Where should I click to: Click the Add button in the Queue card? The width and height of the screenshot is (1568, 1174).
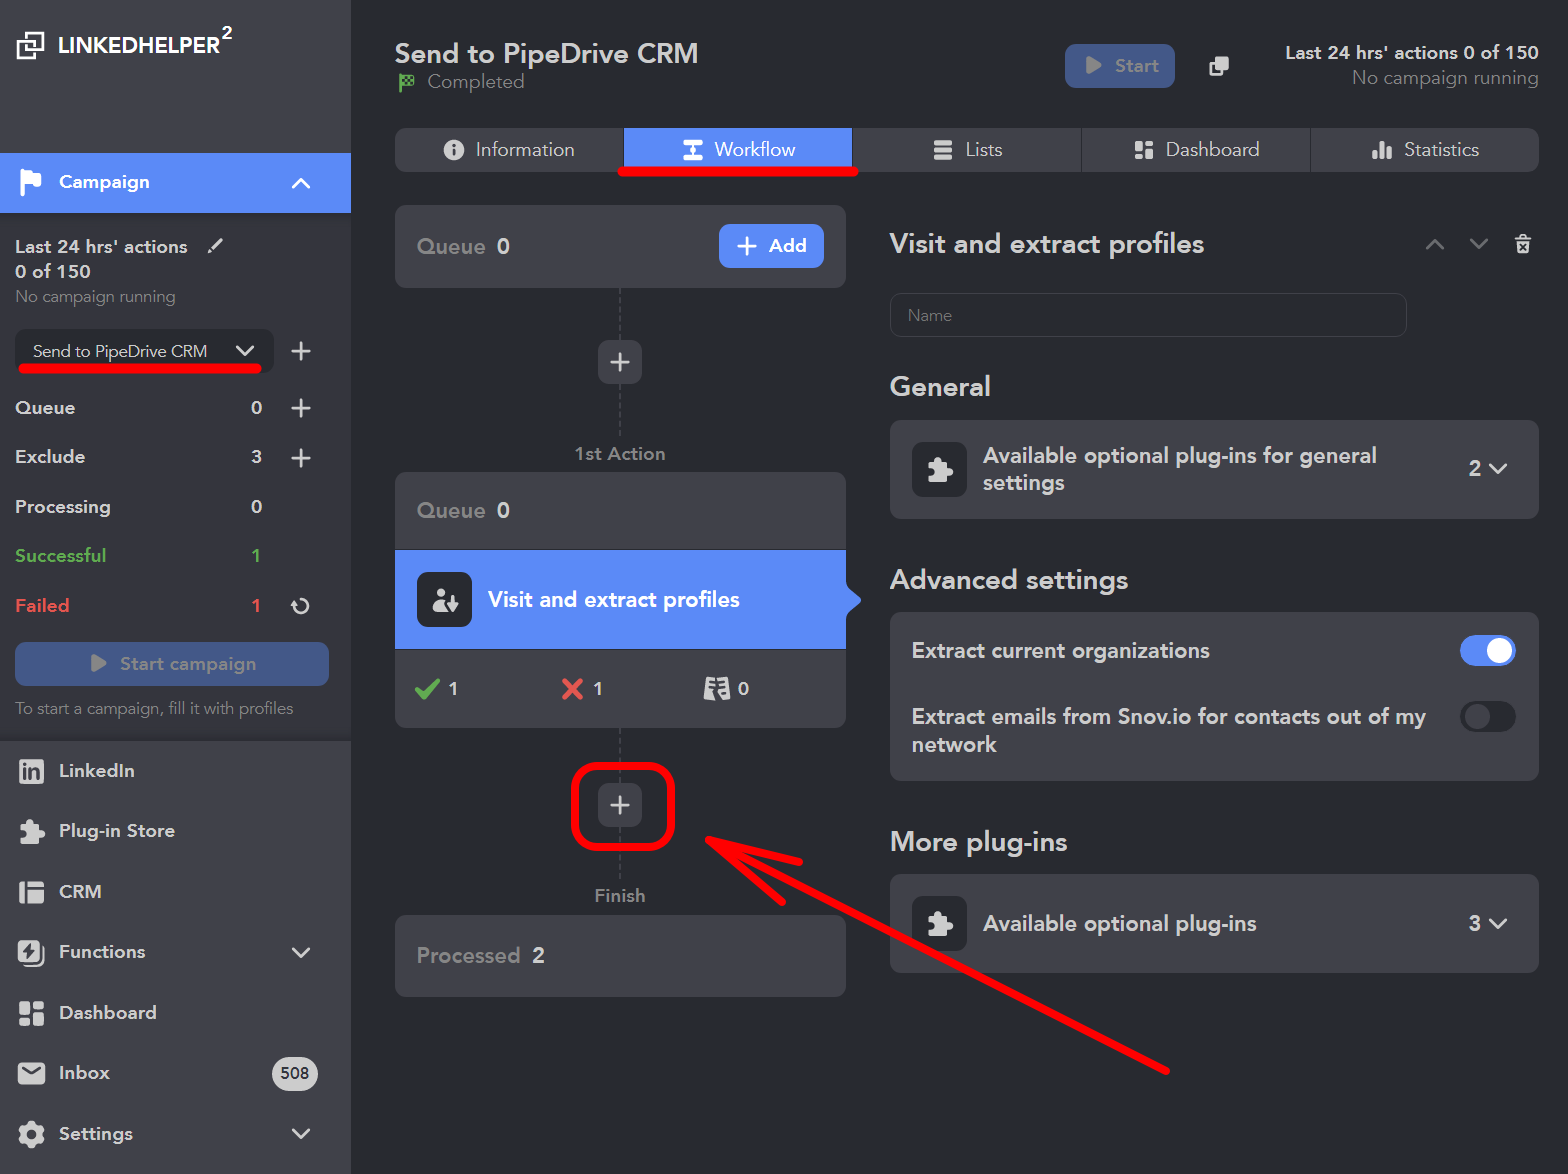[x=771, y=246]
